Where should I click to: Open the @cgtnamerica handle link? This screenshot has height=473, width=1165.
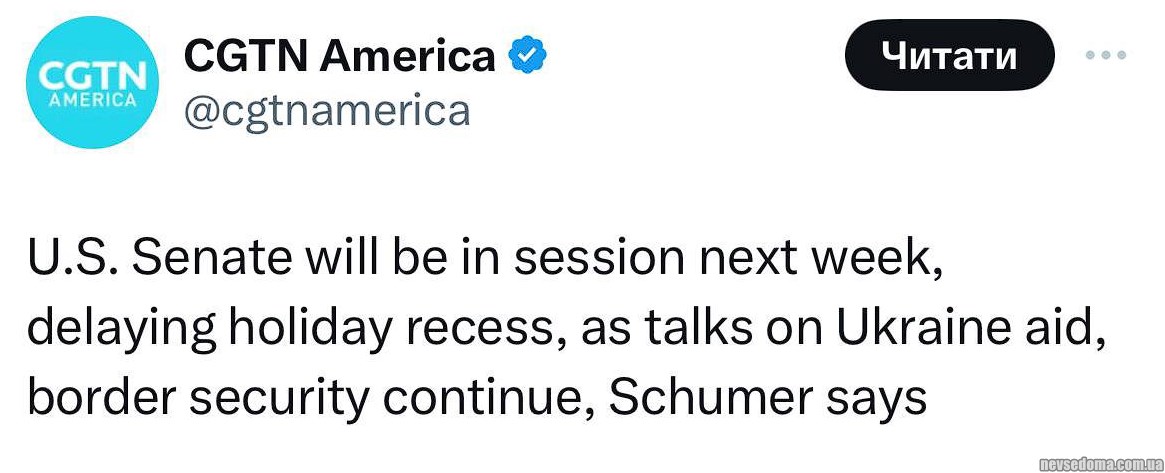point(327,109)
